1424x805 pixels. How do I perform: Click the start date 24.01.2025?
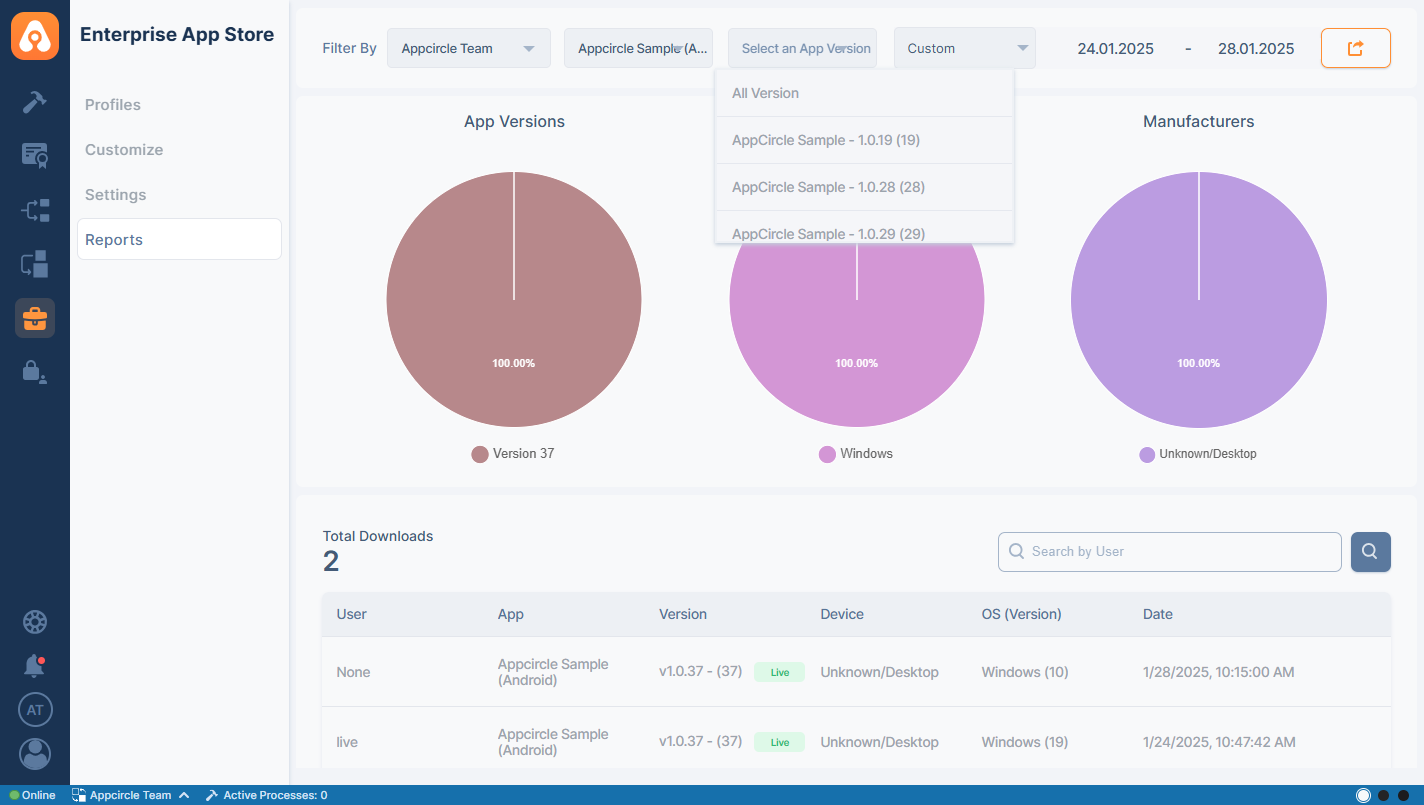[x=1115, y=48]
